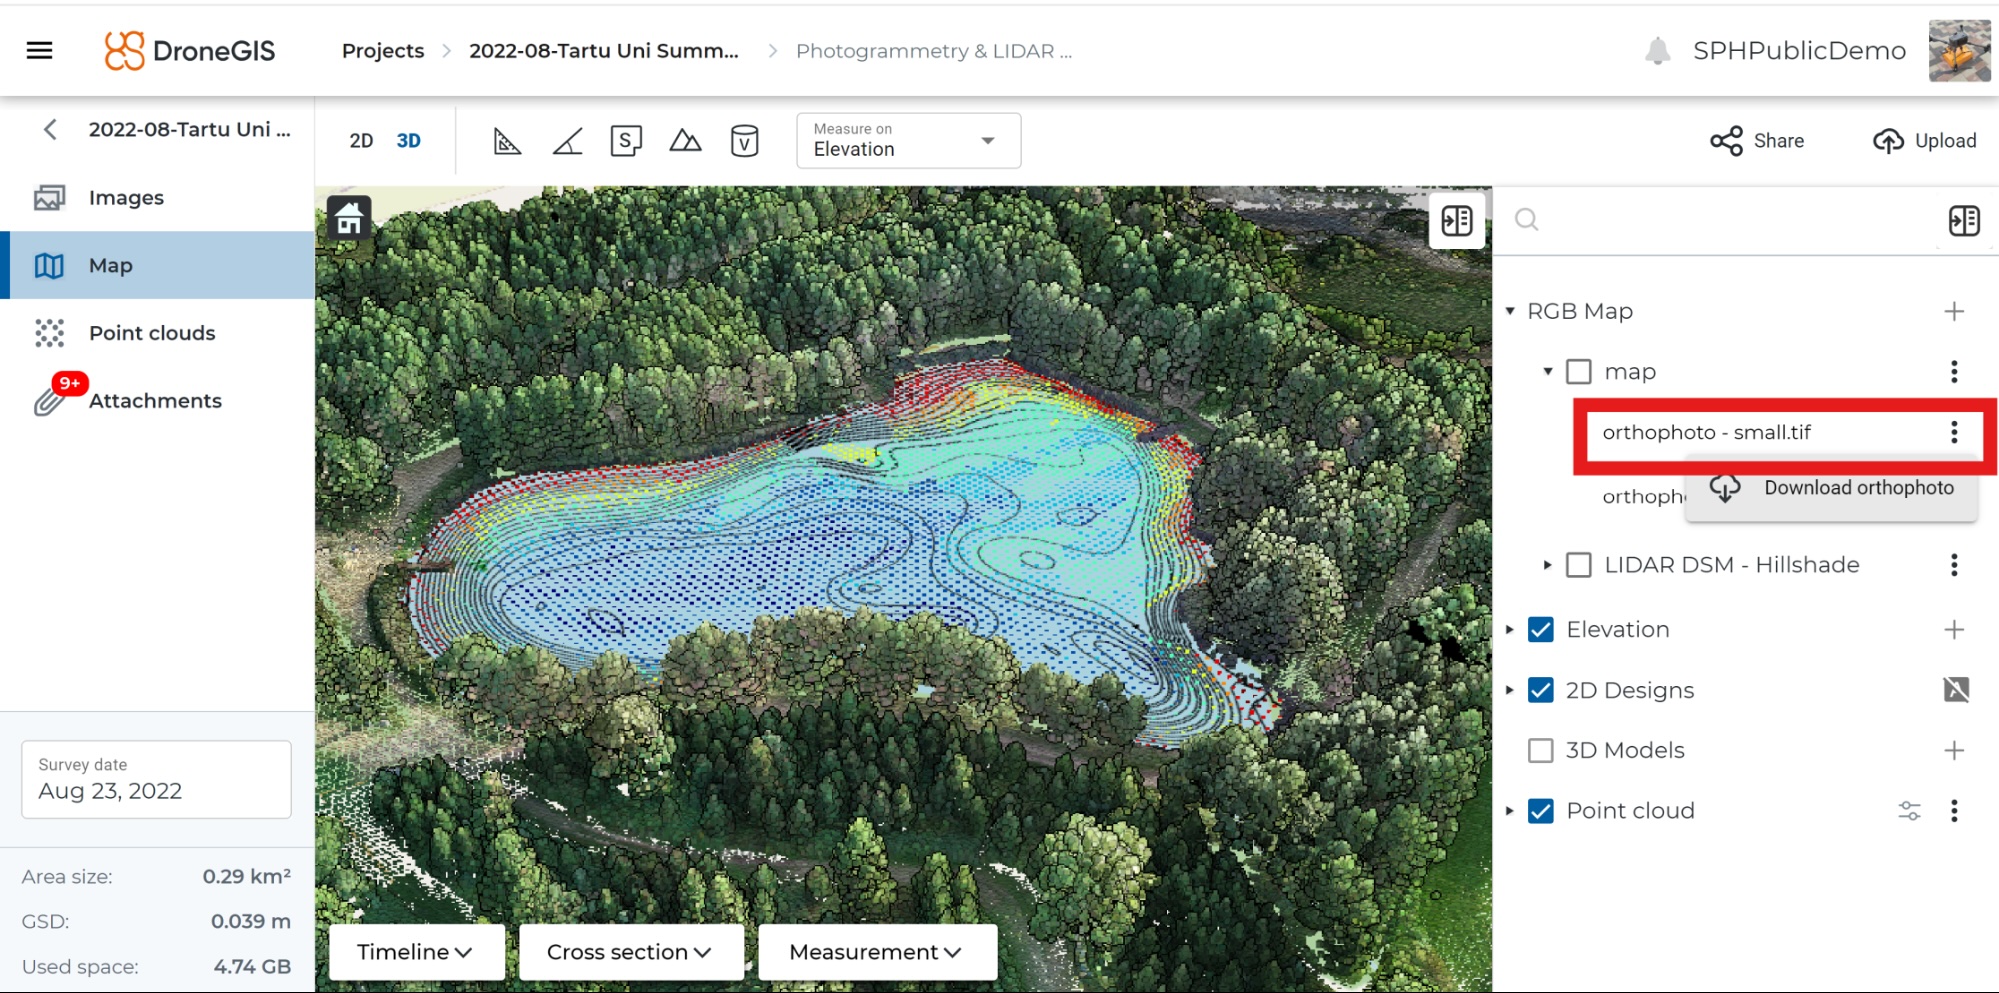Open the Attachments section
This screenshot has height=993, width=1999.
tap(157, 400)
